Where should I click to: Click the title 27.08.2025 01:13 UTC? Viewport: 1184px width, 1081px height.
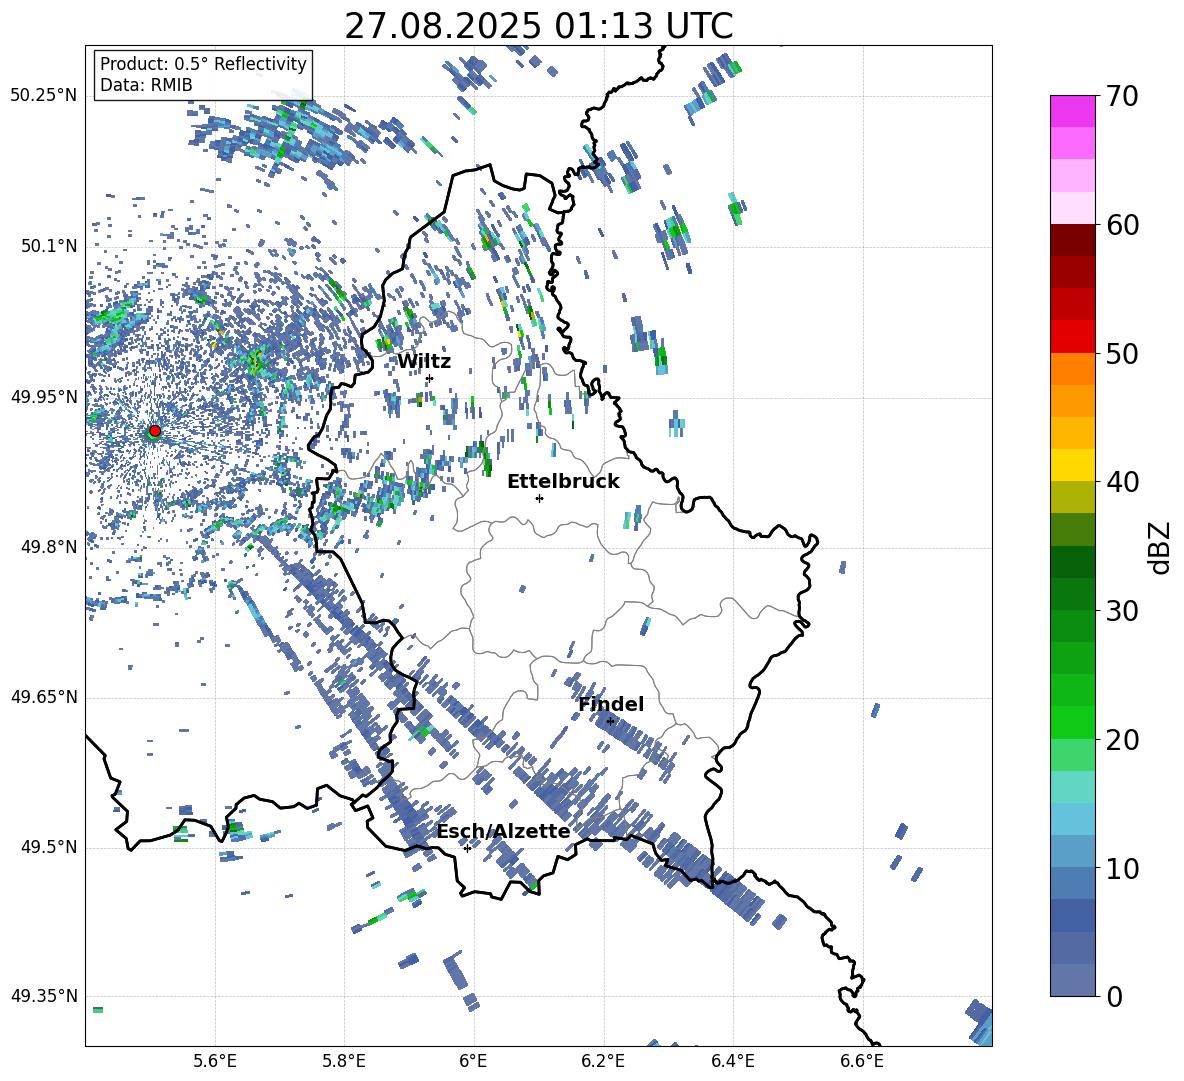[x=538, y=26]
